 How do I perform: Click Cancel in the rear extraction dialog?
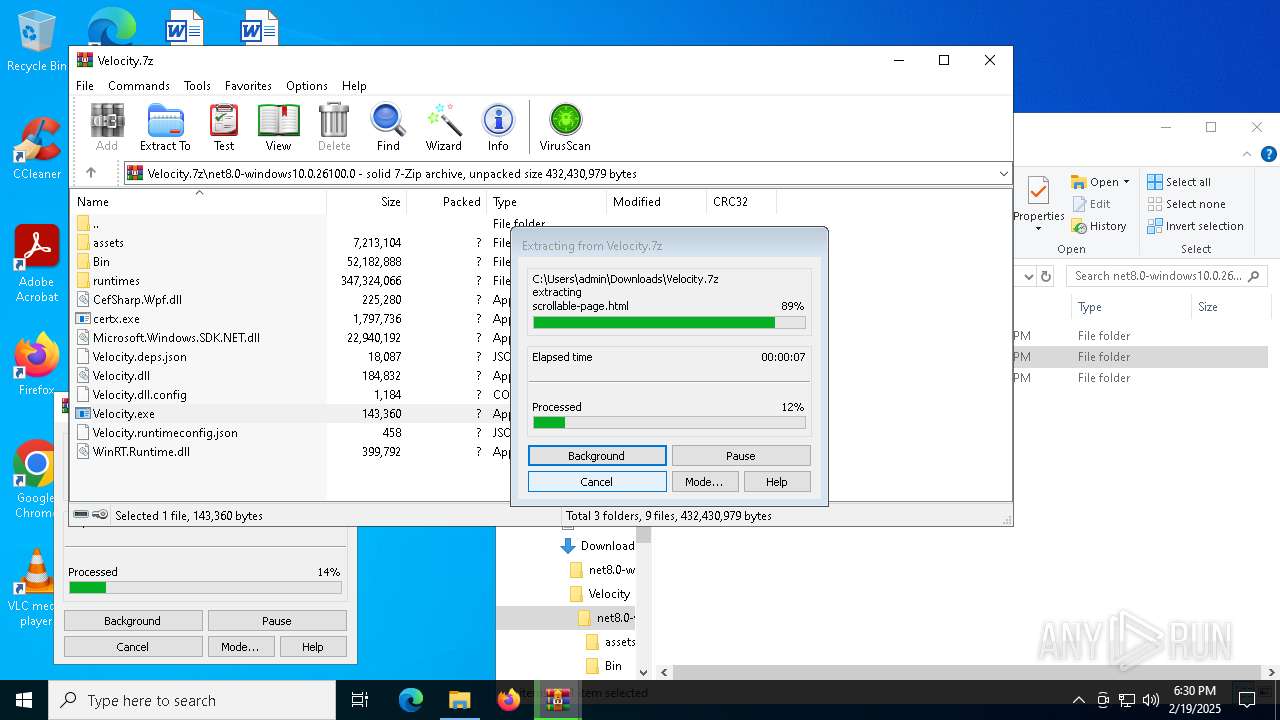pos(133,647)
